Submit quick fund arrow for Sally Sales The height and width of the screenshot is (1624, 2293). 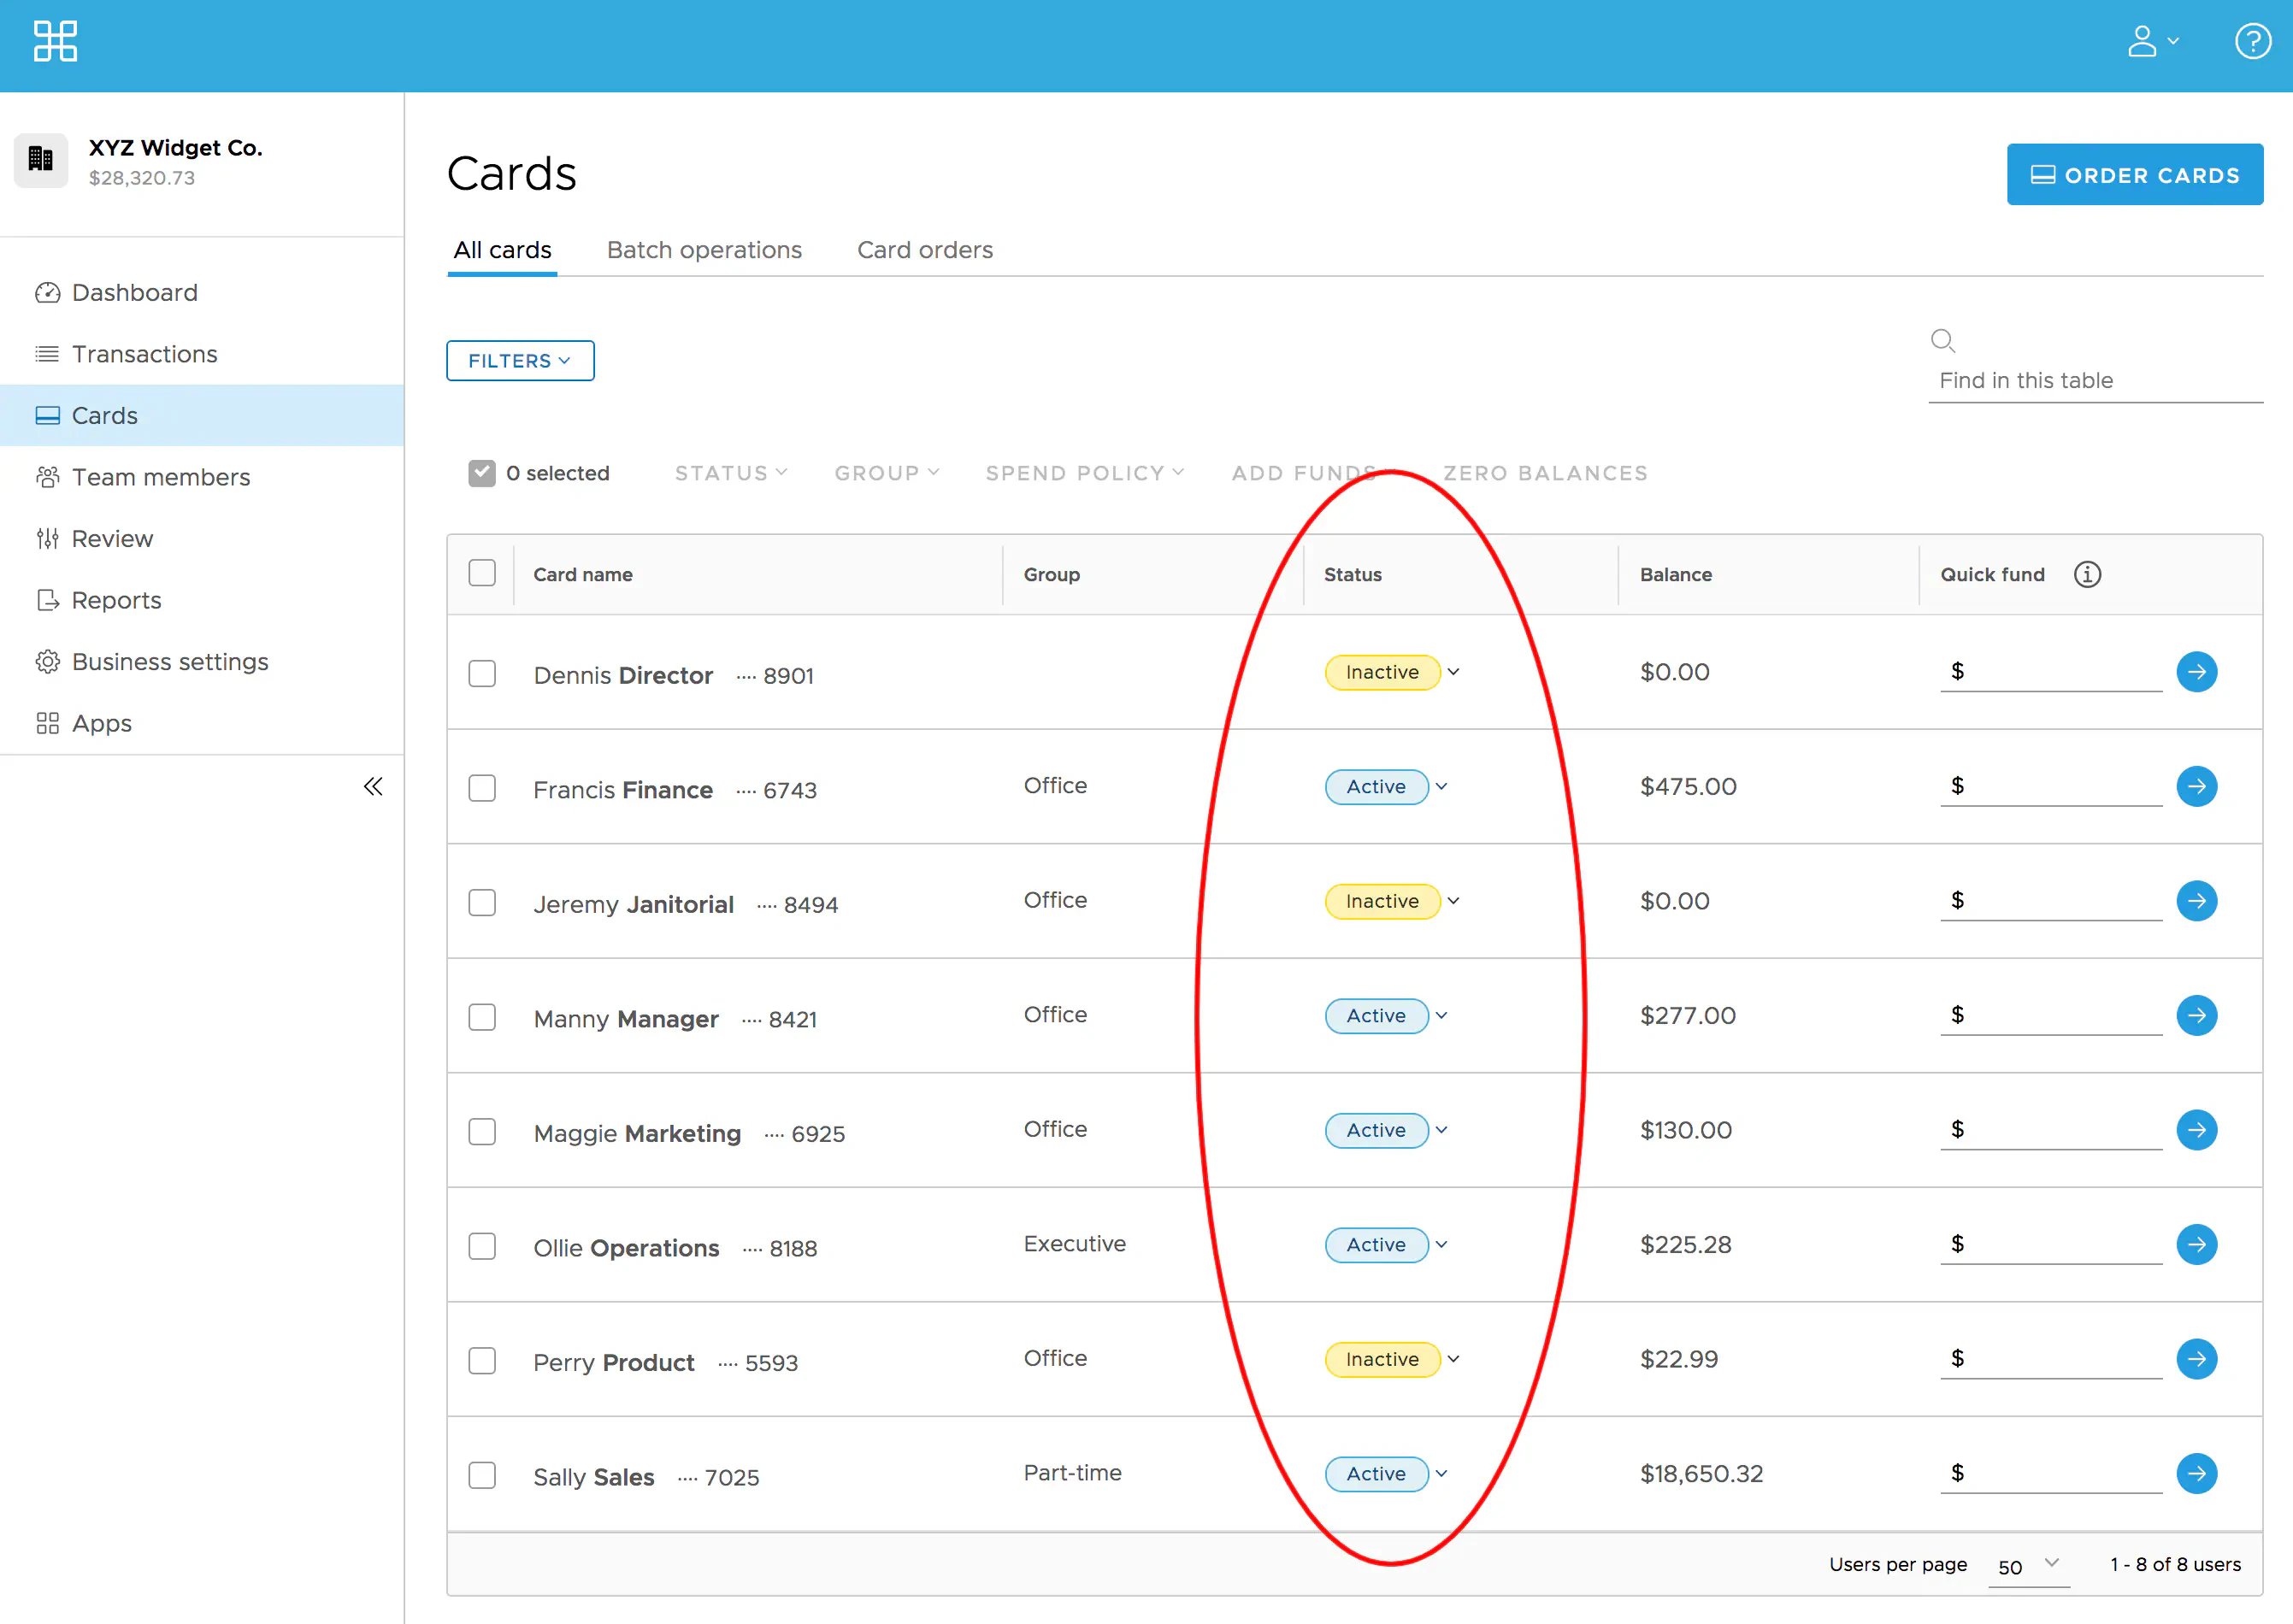pos(2196,1473)
